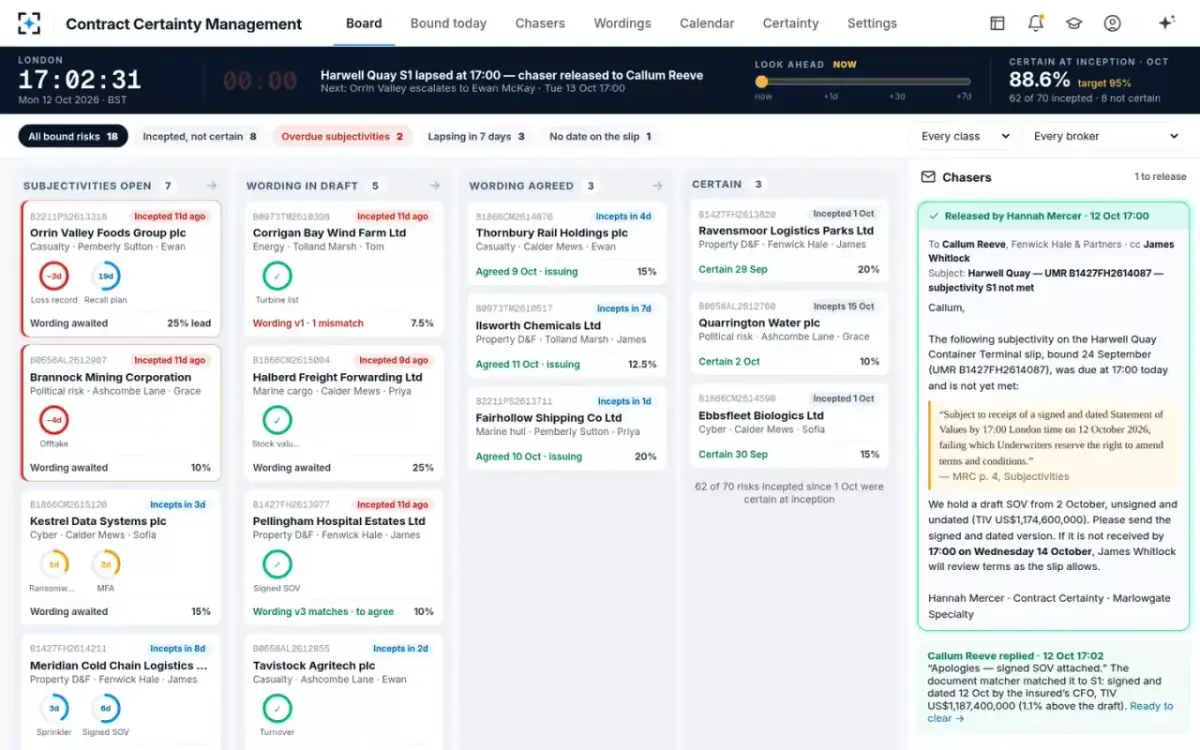
Task: Click Tavistock Agritech's Turnover checkmark circle
Action: coord(277,708)
